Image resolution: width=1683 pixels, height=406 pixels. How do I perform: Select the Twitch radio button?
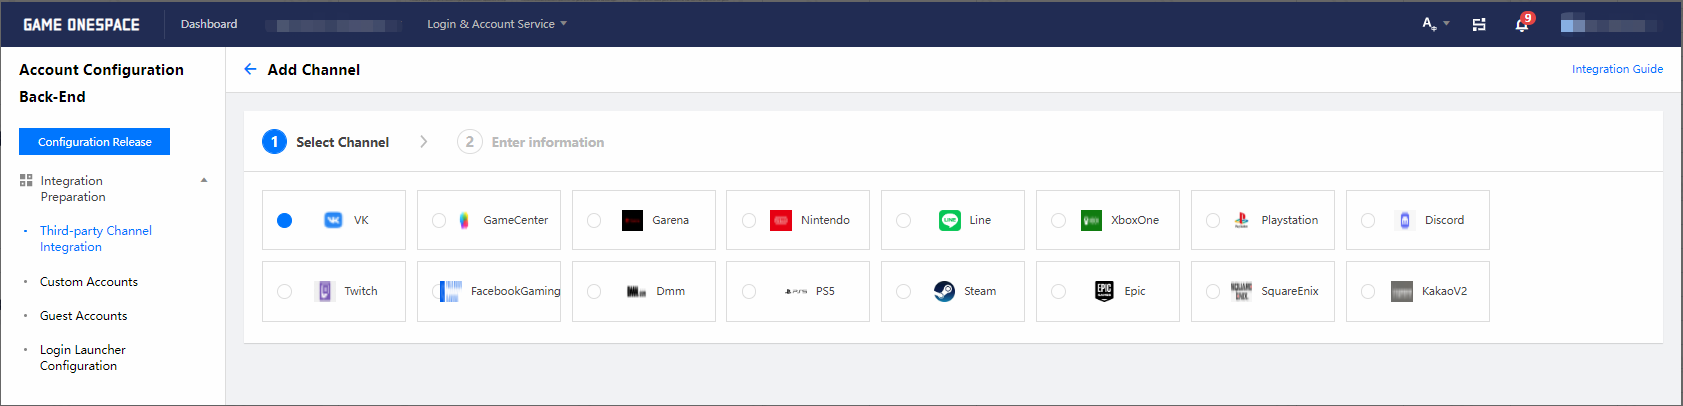pyautogui.click(x=285, y=291)
